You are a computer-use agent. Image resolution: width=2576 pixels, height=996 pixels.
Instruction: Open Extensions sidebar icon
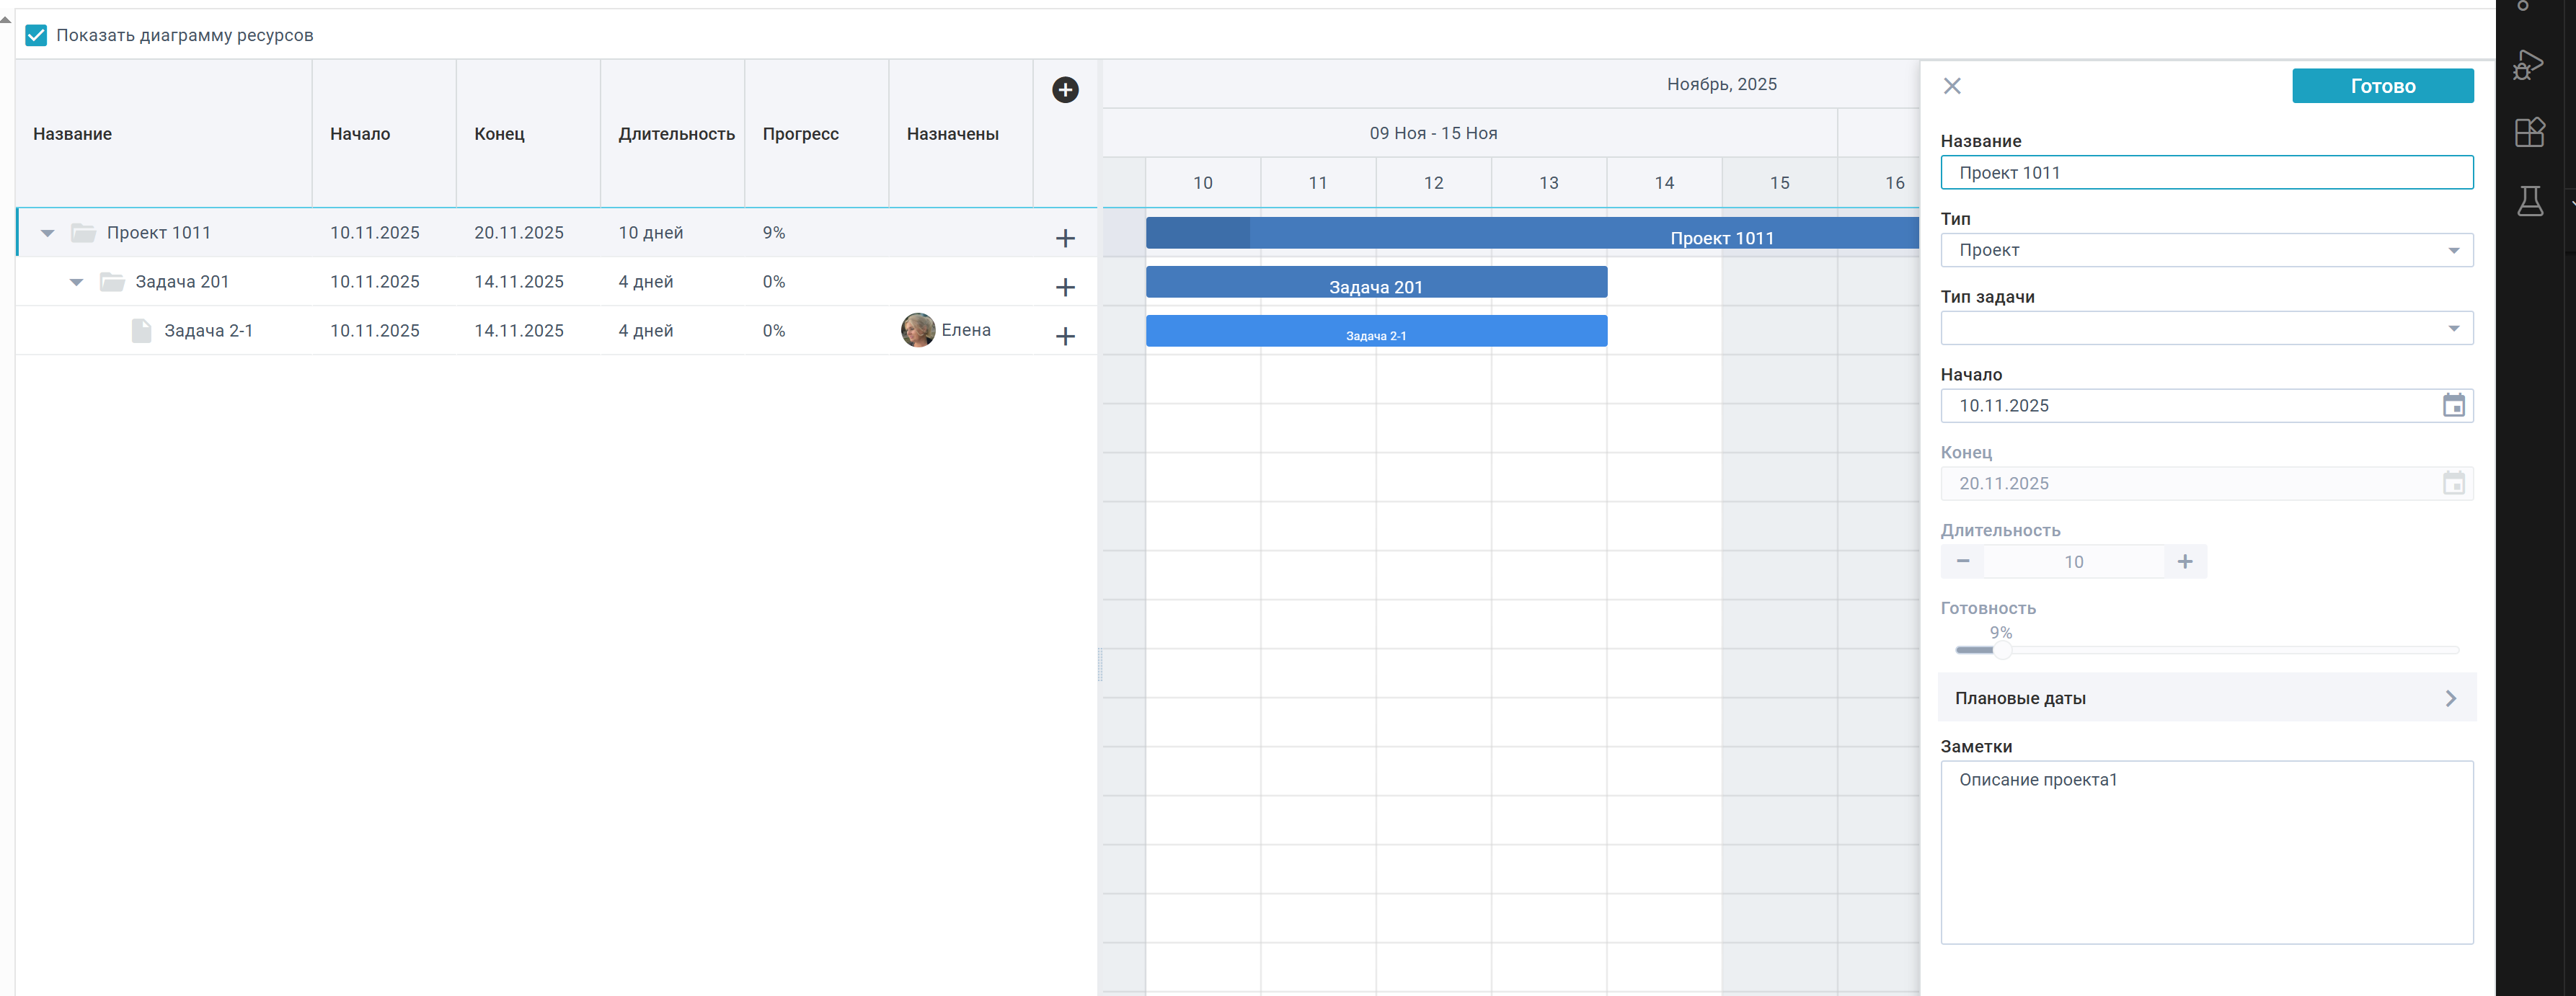(x=2529, y=132)
